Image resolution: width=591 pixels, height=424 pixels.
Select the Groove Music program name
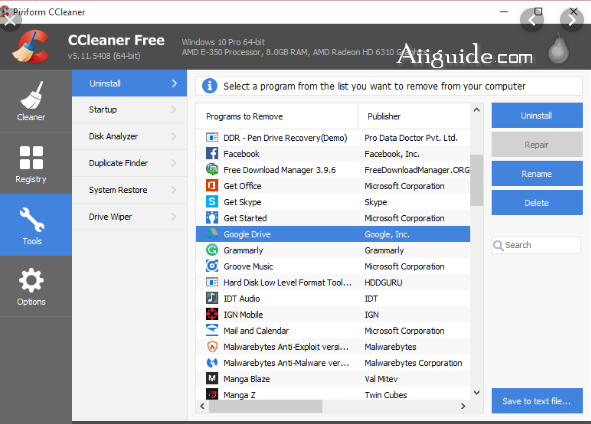(x=248, y=266)
